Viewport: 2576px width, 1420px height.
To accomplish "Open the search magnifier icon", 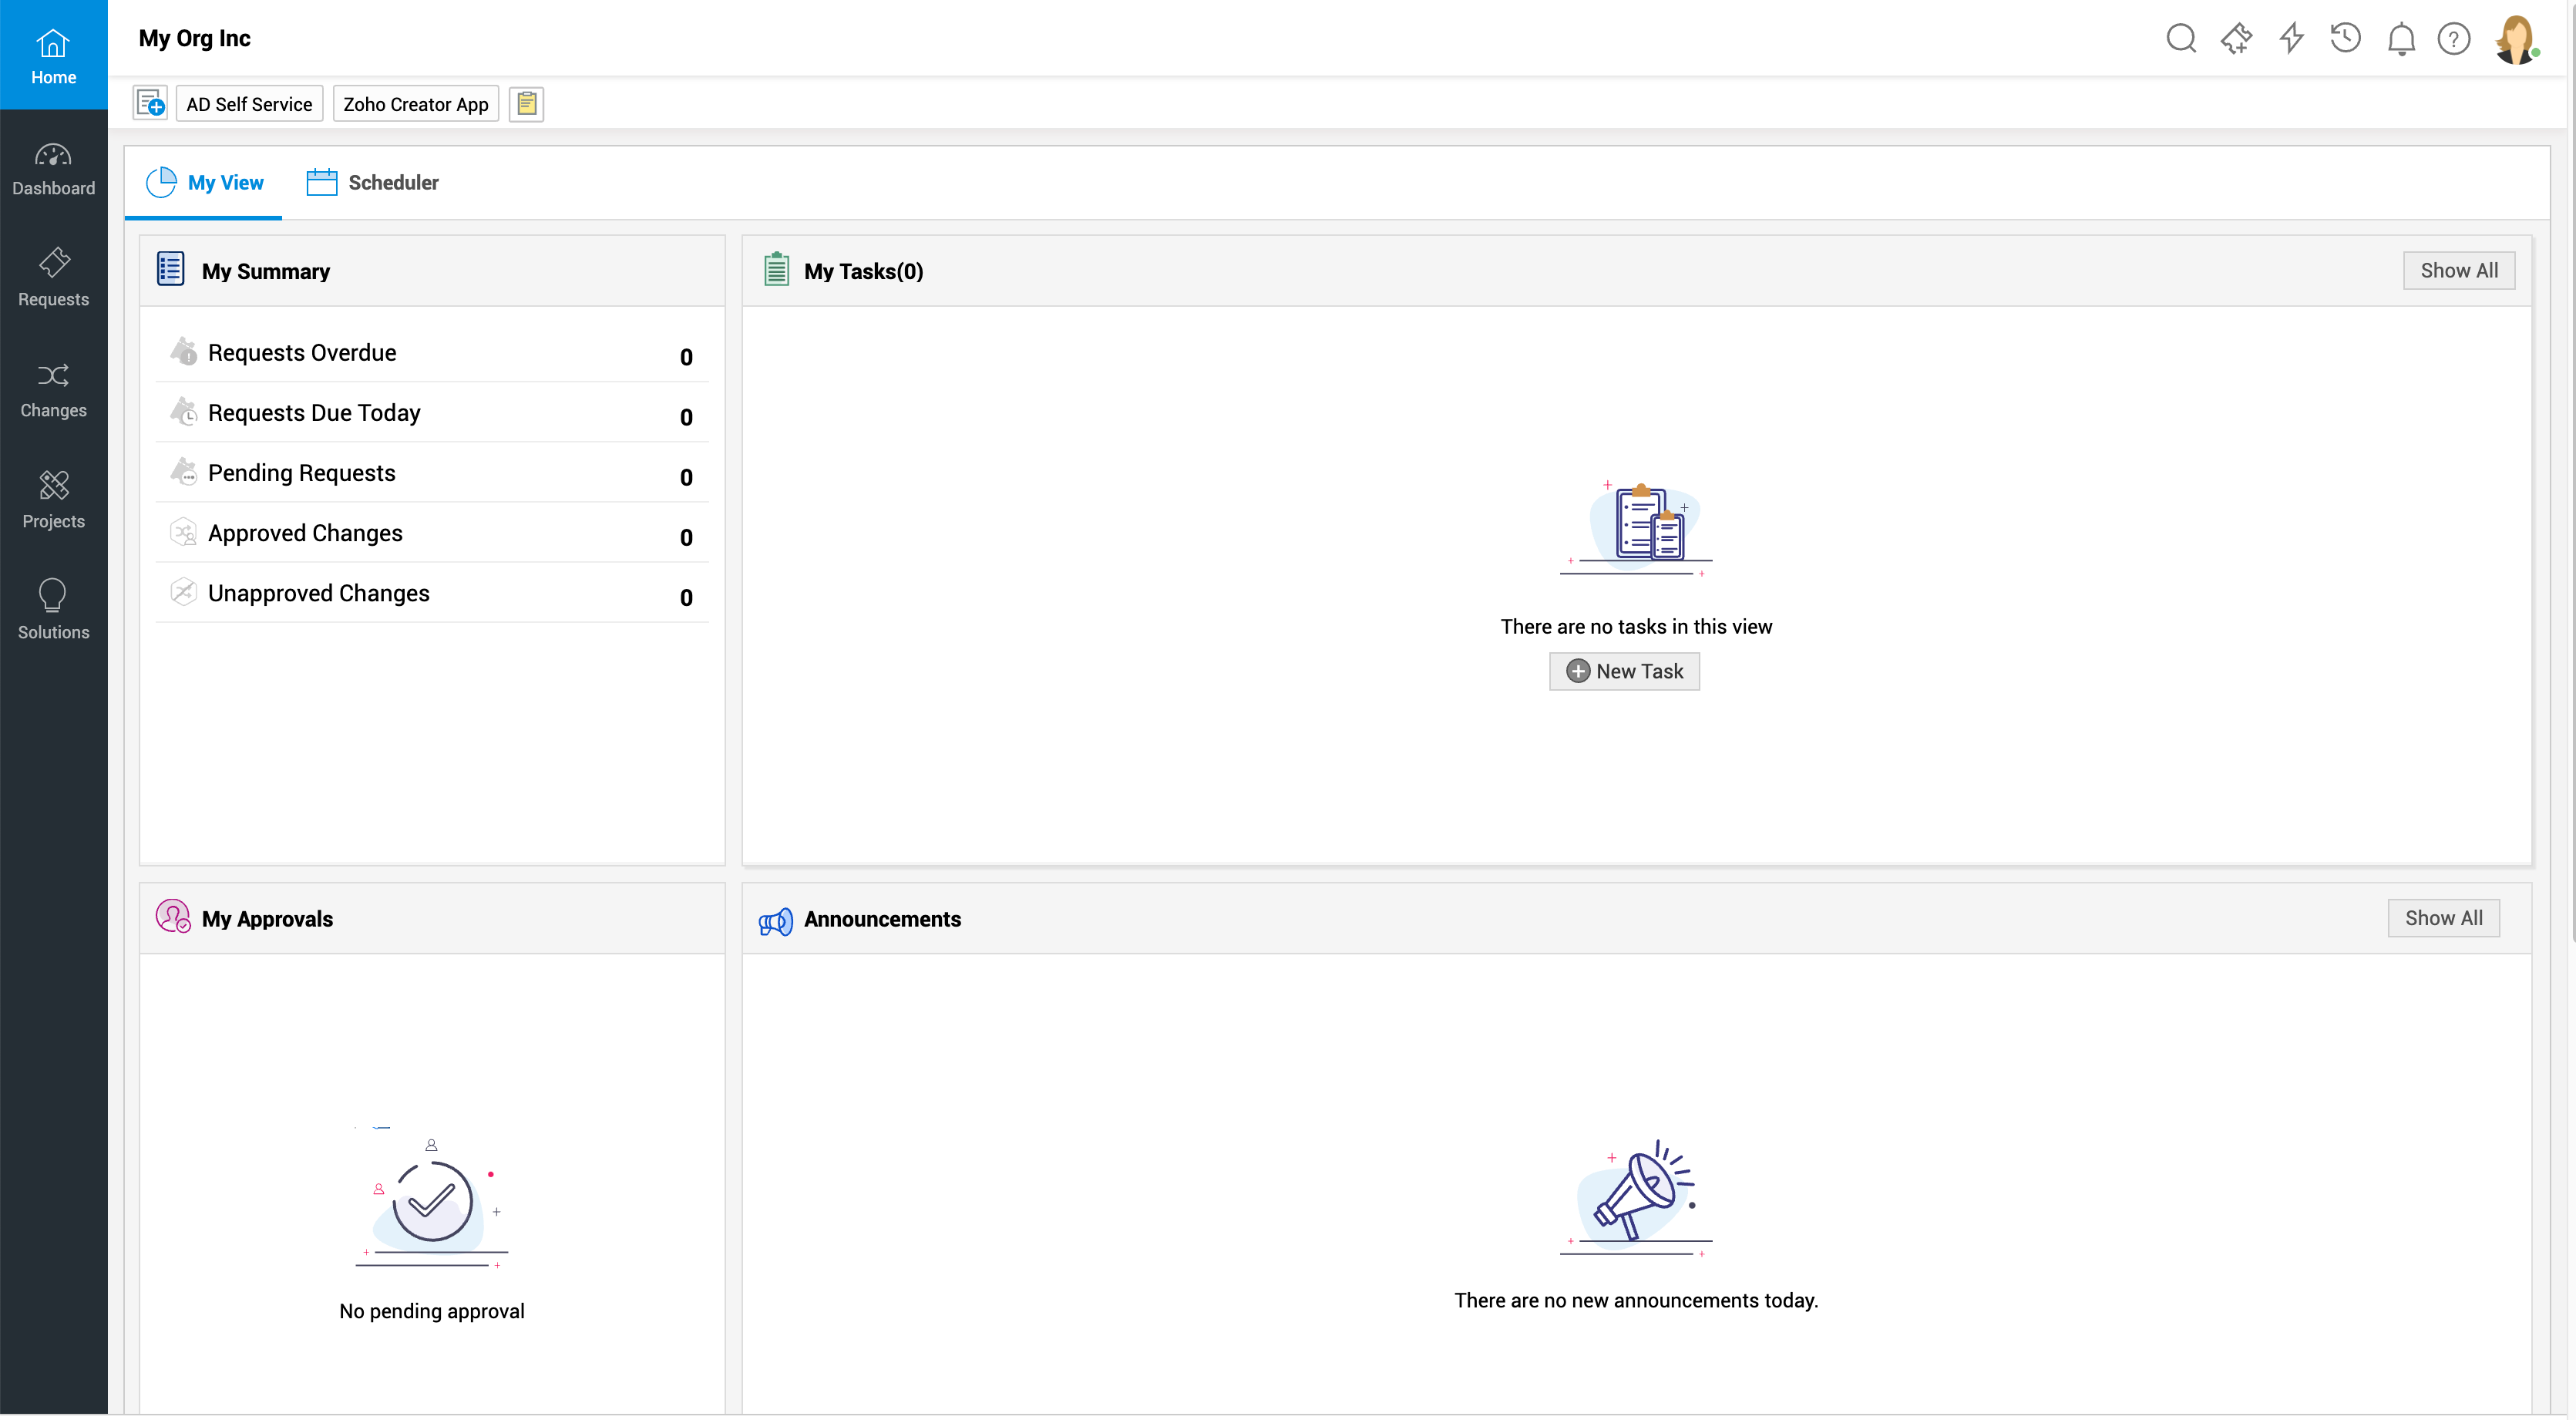I will (x=2181, y=39).
